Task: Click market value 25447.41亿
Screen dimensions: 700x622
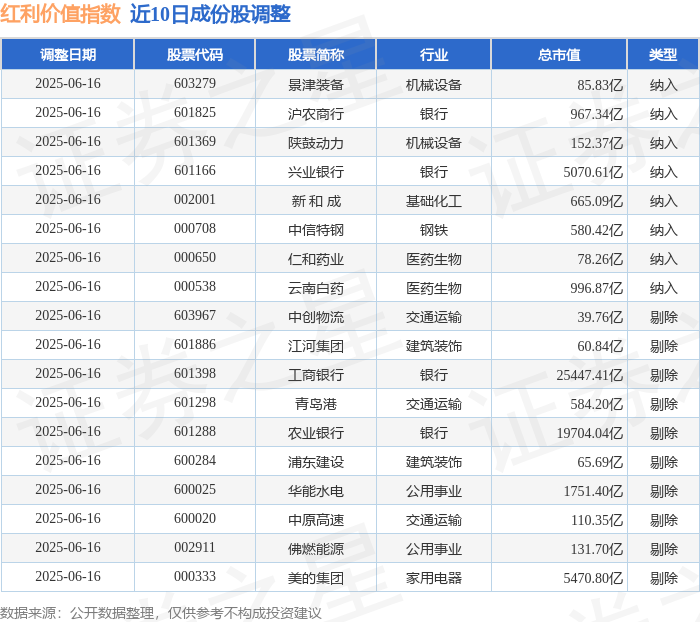Action: point(589,375)
